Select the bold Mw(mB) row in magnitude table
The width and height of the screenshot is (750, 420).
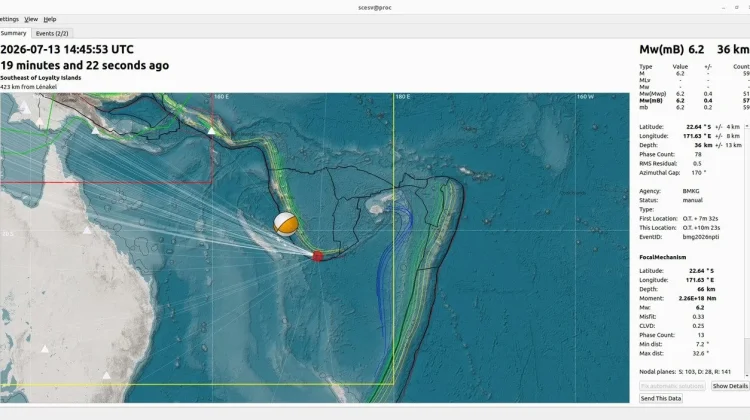pos(694,100)
